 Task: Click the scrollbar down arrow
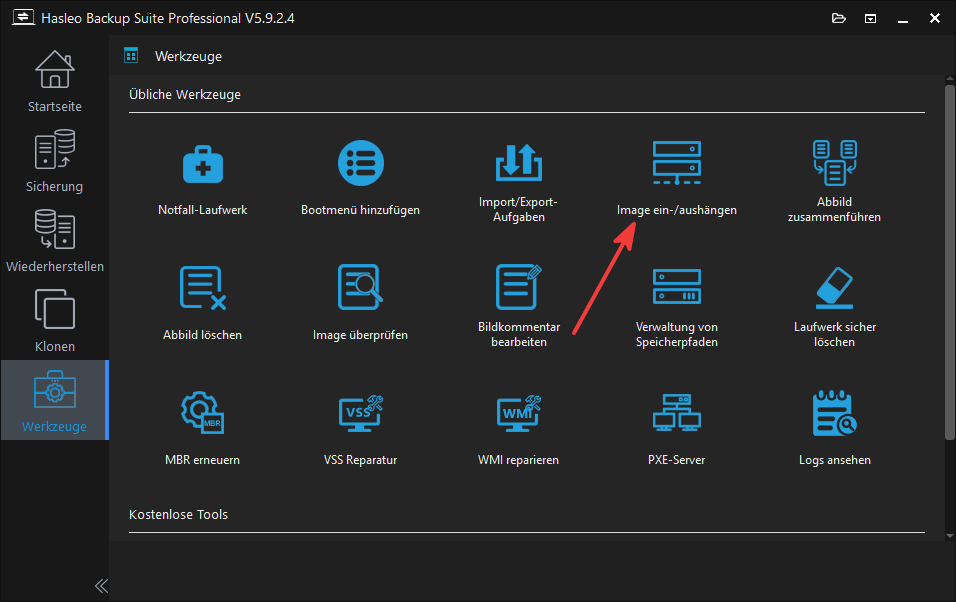[x=950, y=536]
